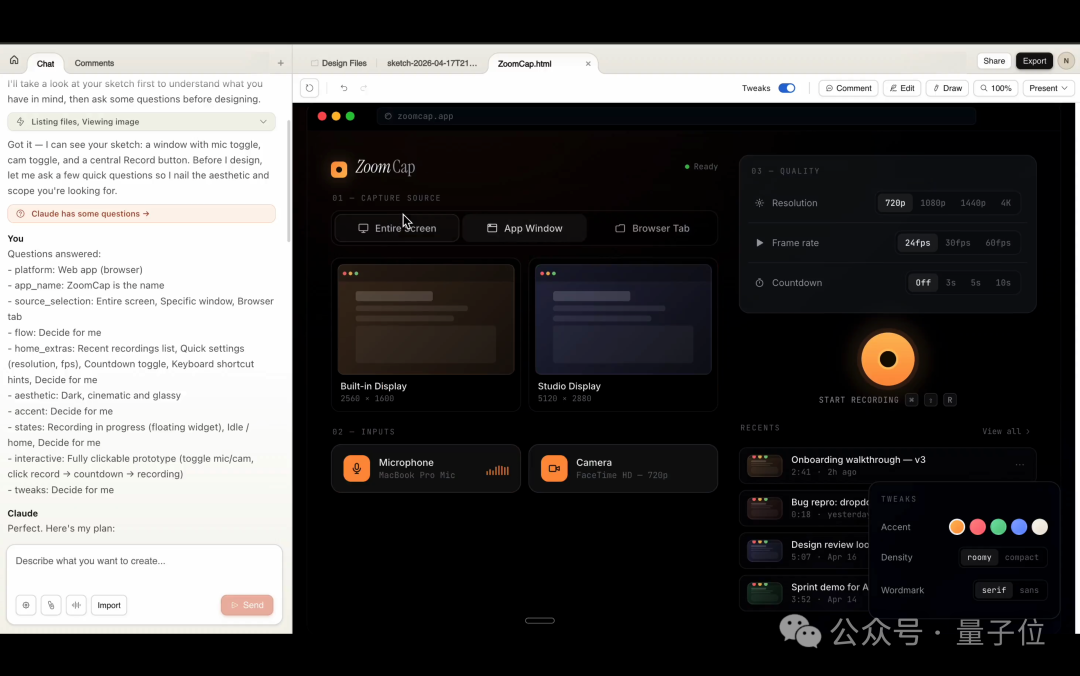
Task: Click the home icon in the chat panel
Action: 14,61
